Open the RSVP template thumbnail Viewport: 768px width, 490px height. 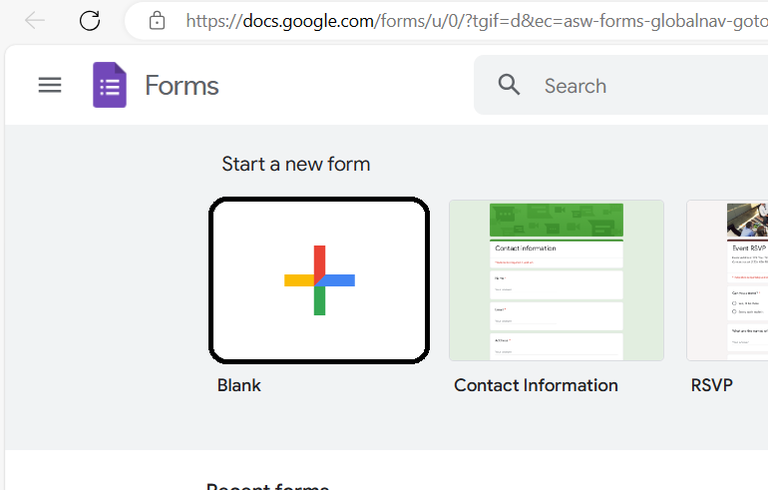pyautogui.click(x=727, y=280)
